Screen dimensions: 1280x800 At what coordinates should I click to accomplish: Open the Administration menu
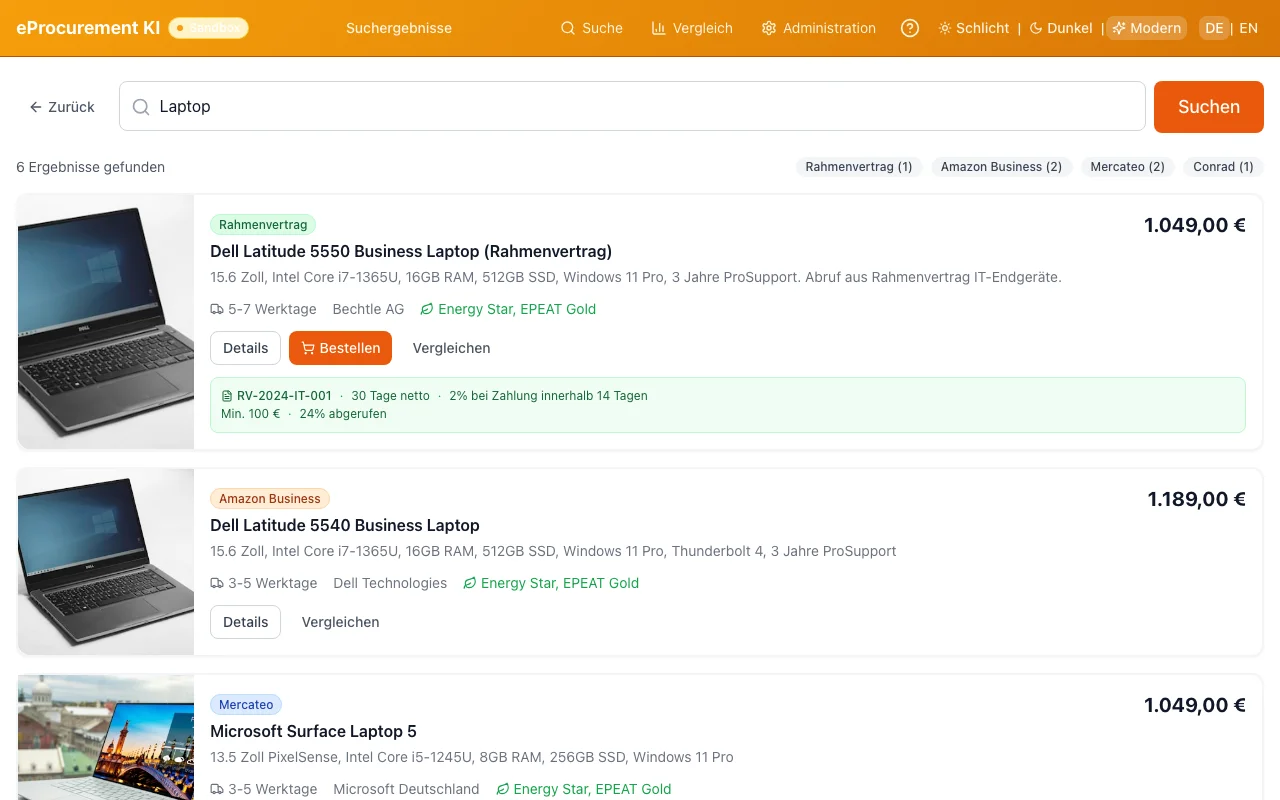[818, 28]
